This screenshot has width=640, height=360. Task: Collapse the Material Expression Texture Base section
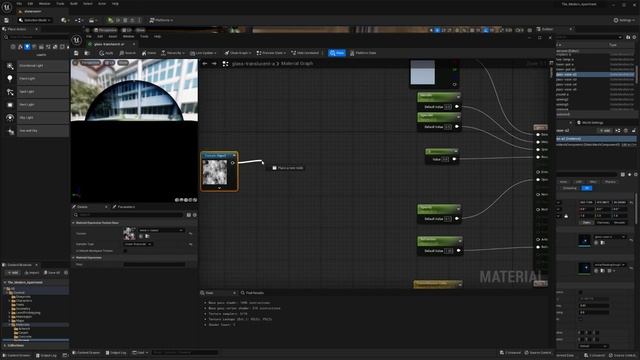(73, 223)
